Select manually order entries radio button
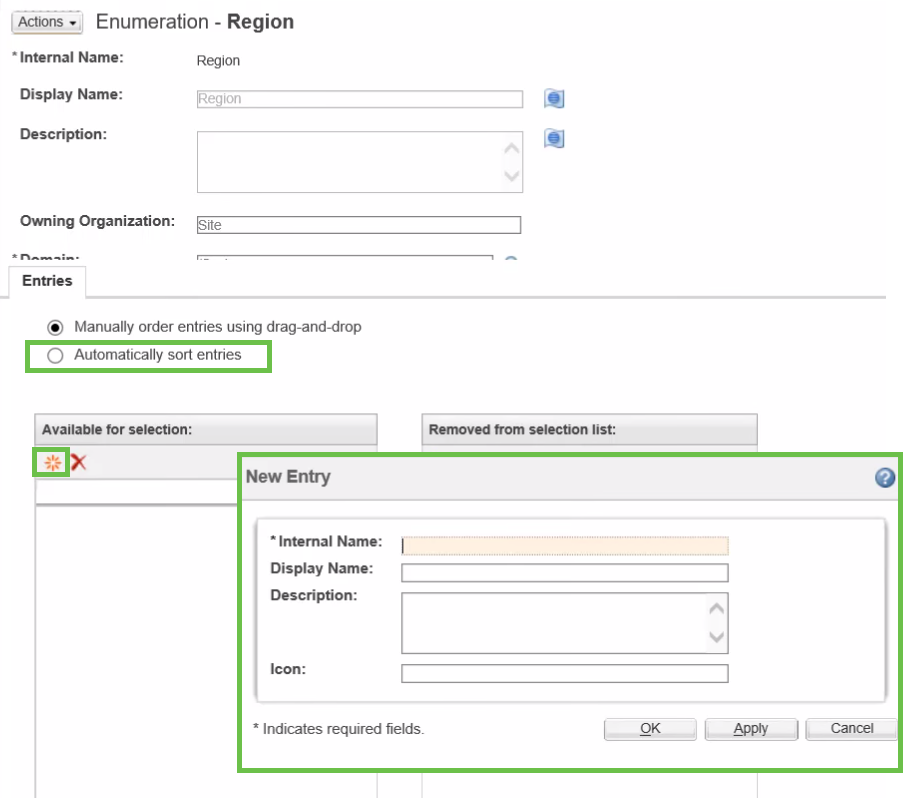The height and width of the screenshot is (798, 903). click(55, 328)
